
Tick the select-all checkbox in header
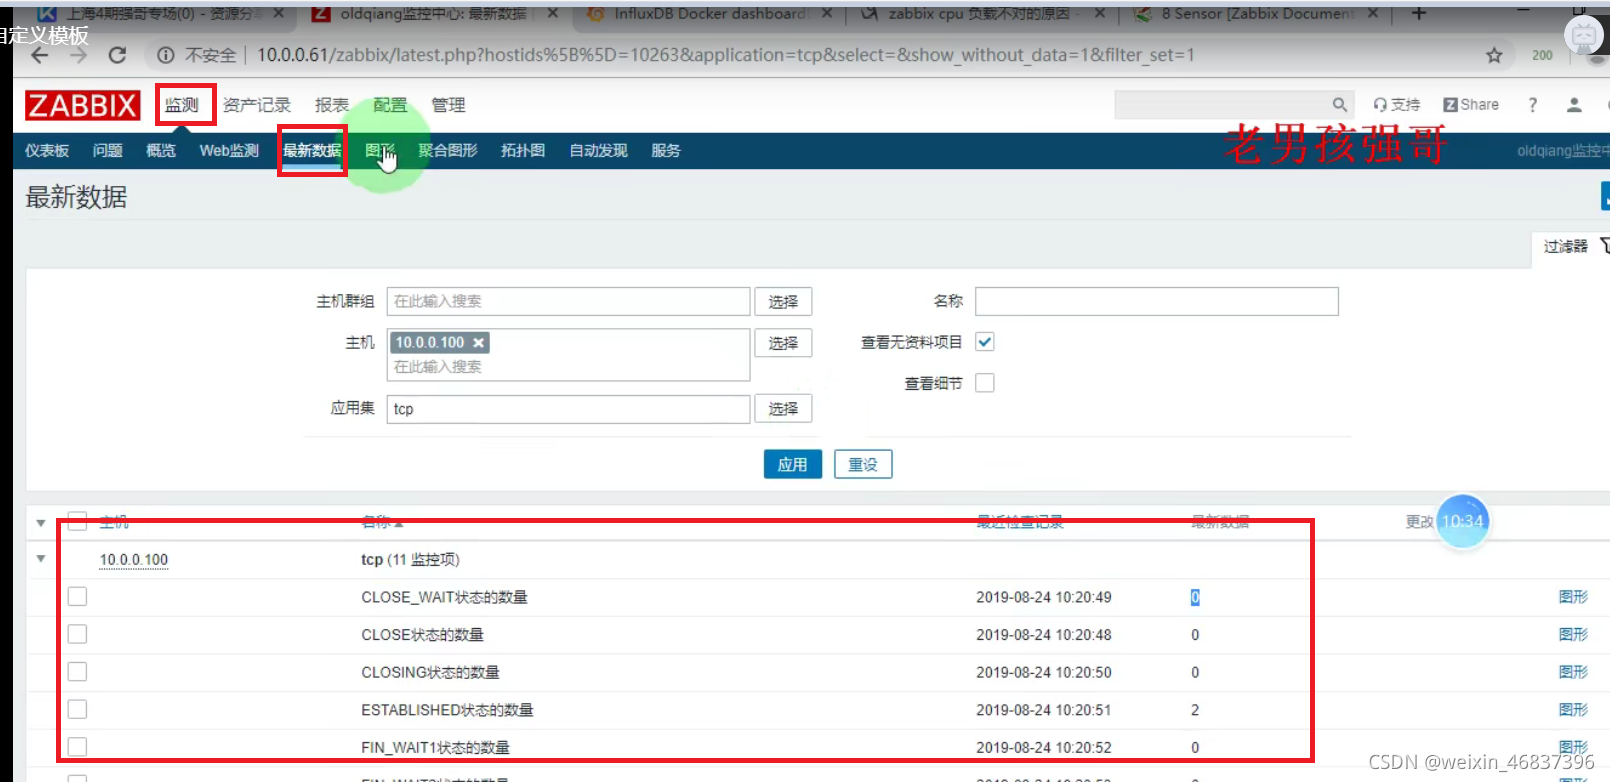click(77, 521)
